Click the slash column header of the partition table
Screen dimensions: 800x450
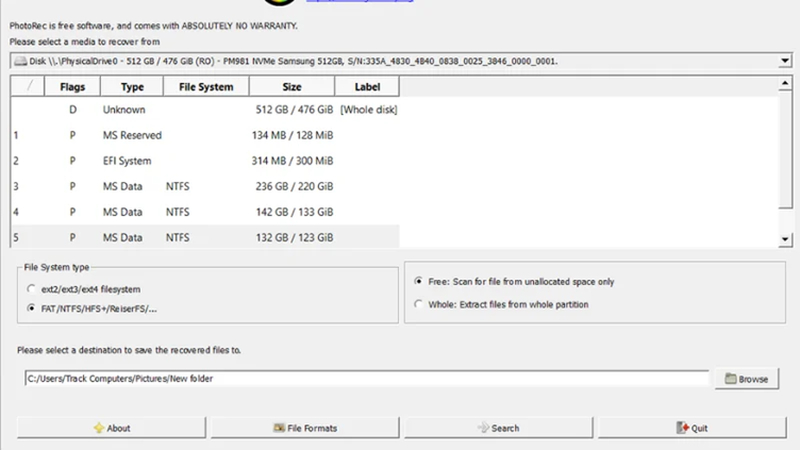(28, 87)
